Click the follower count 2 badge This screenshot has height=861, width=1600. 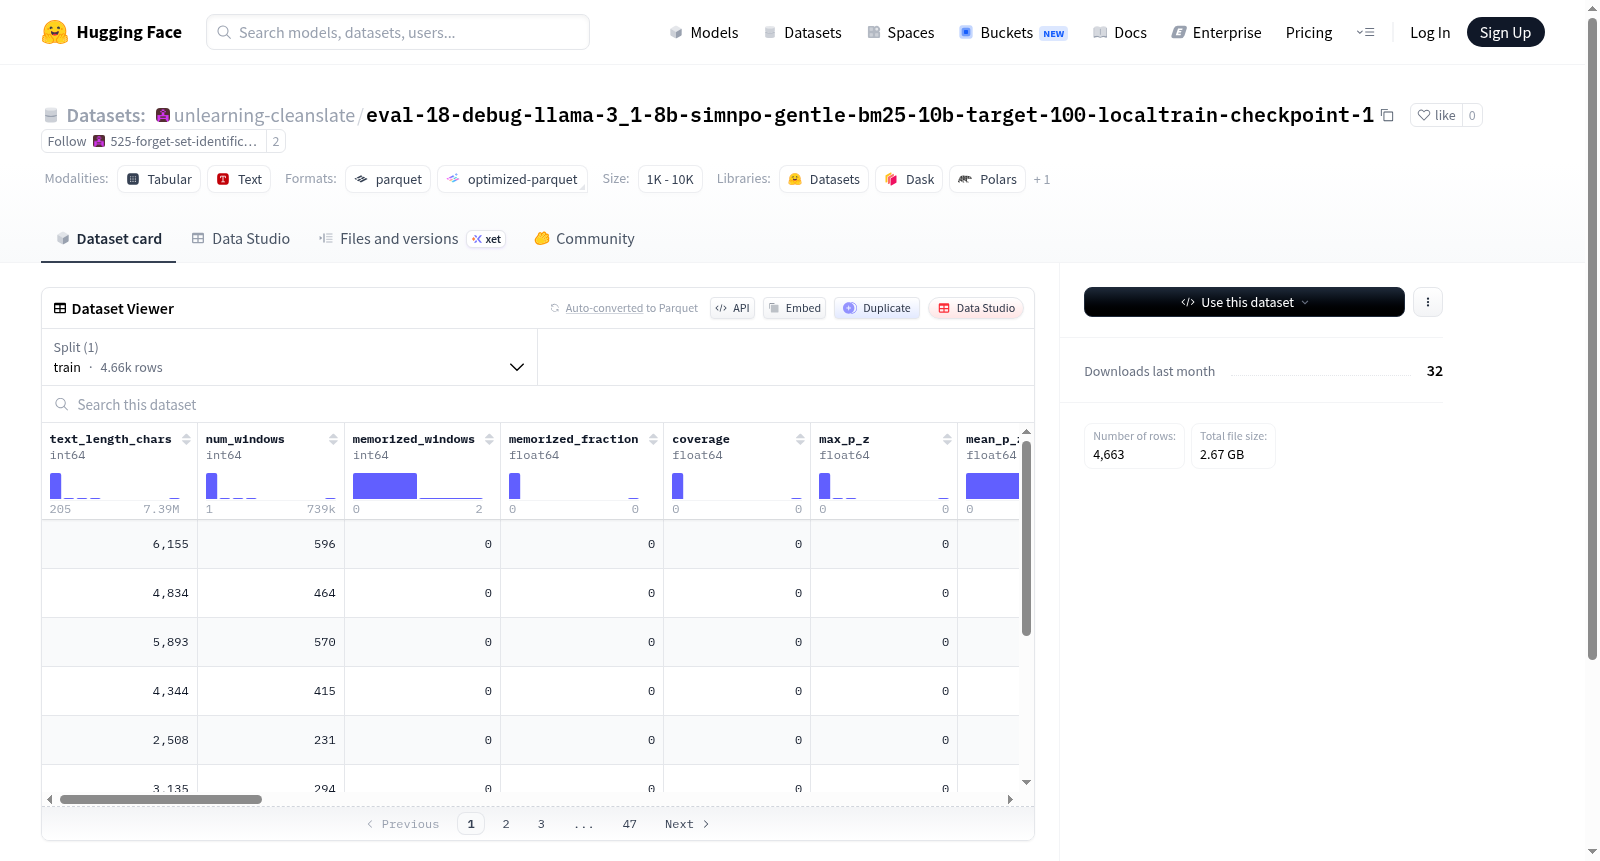click(276, 141)
